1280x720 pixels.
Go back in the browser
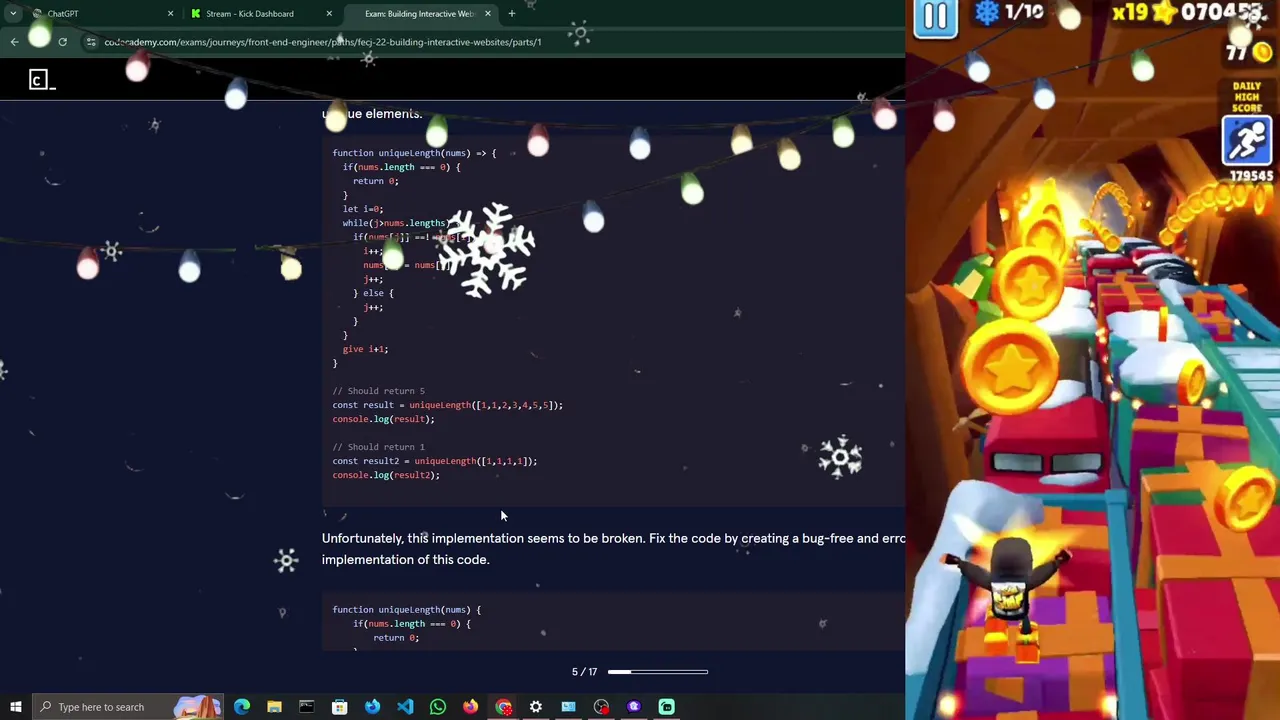click(14, 42)
